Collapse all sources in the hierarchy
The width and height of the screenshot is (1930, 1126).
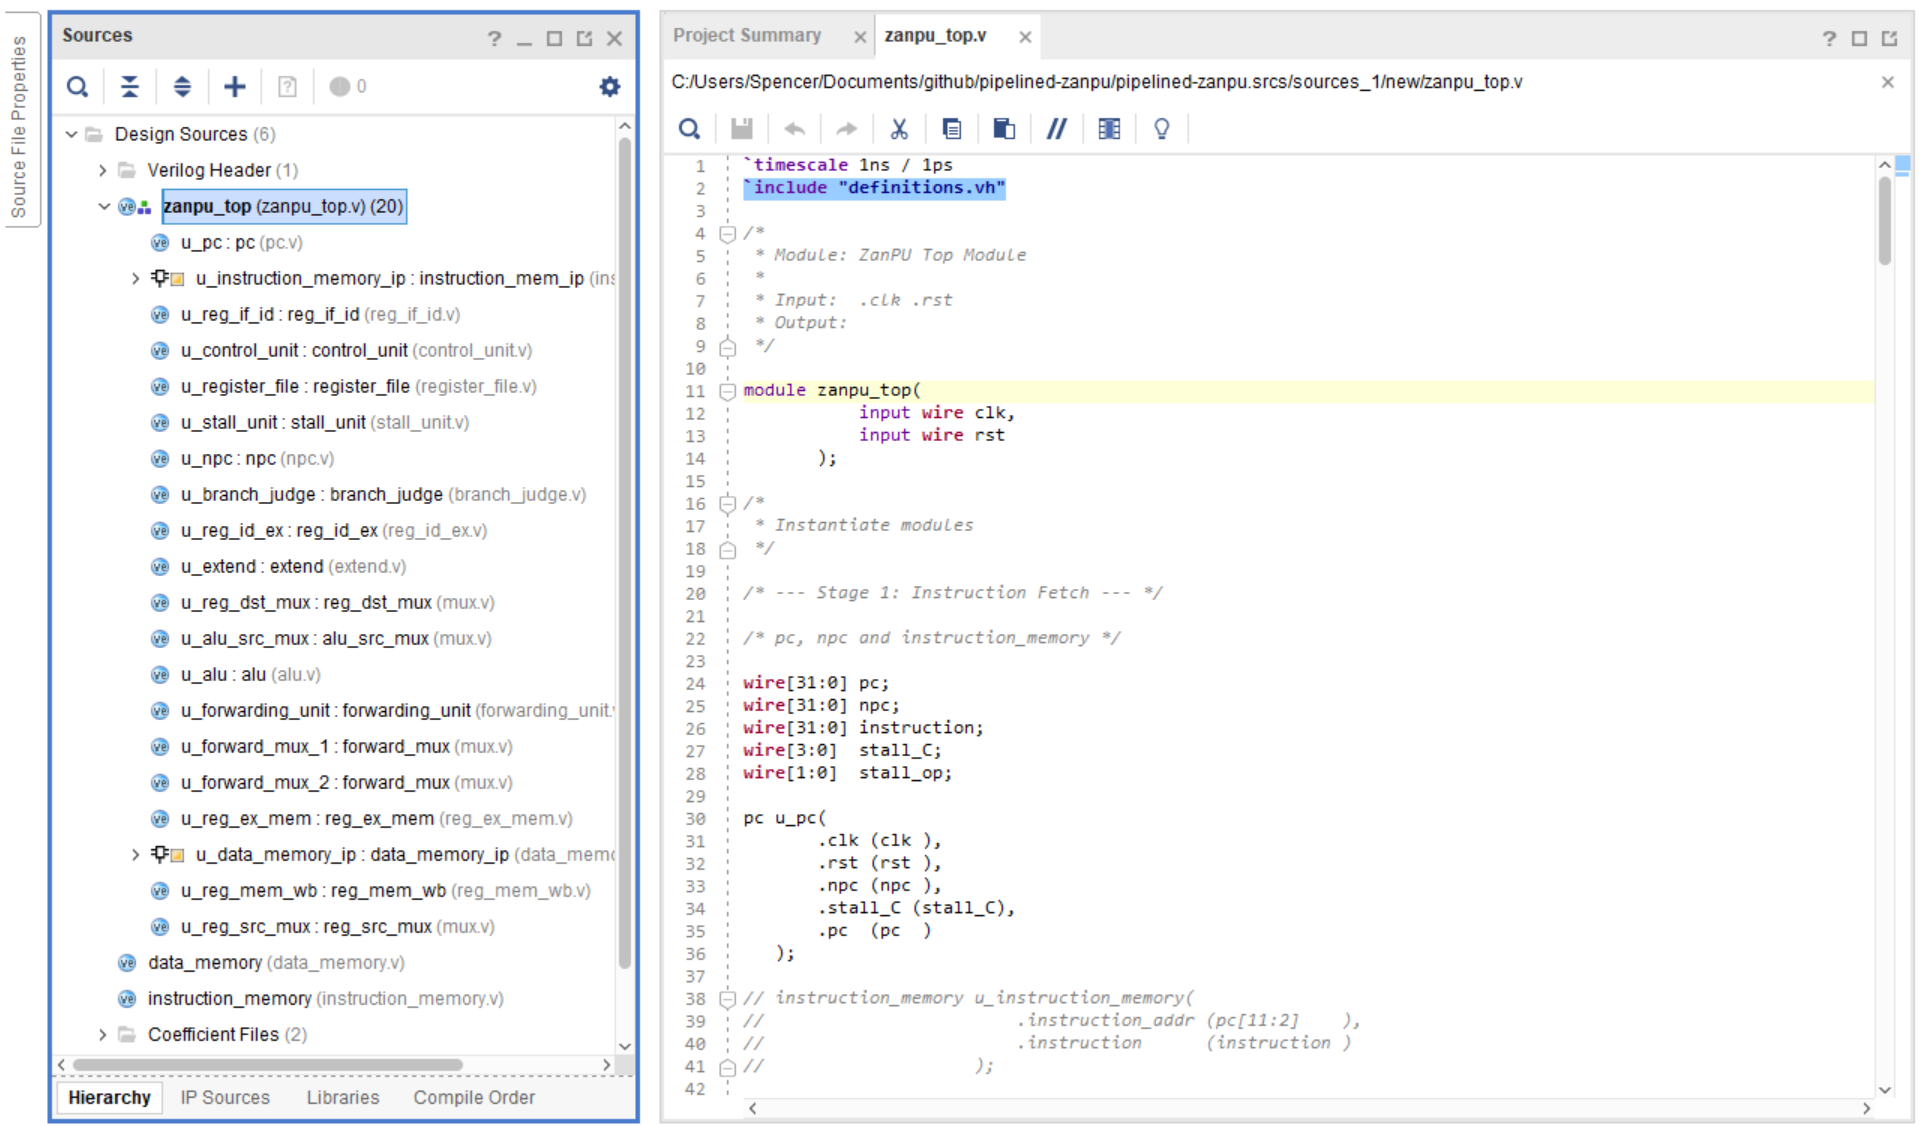[130, 87]
